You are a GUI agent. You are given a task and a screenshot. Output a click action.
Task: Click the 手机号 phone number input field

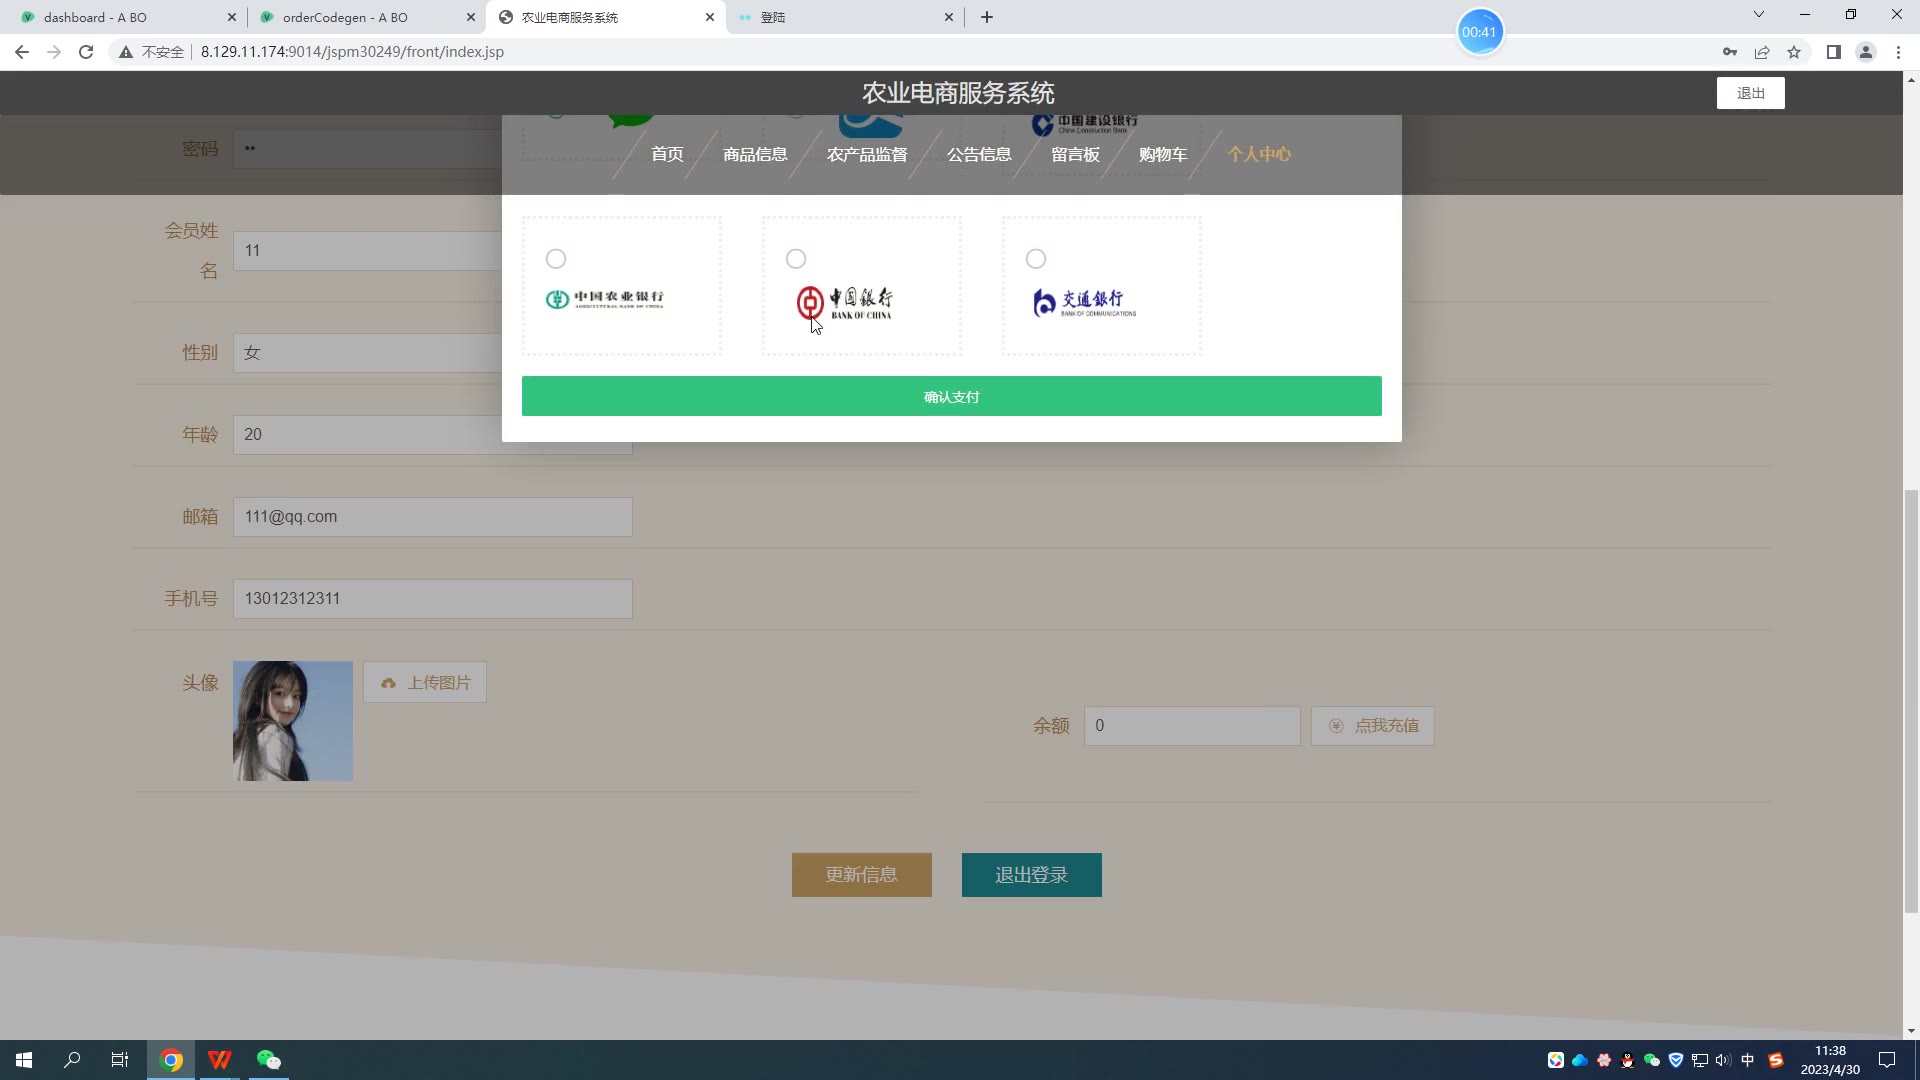(432, 599)
